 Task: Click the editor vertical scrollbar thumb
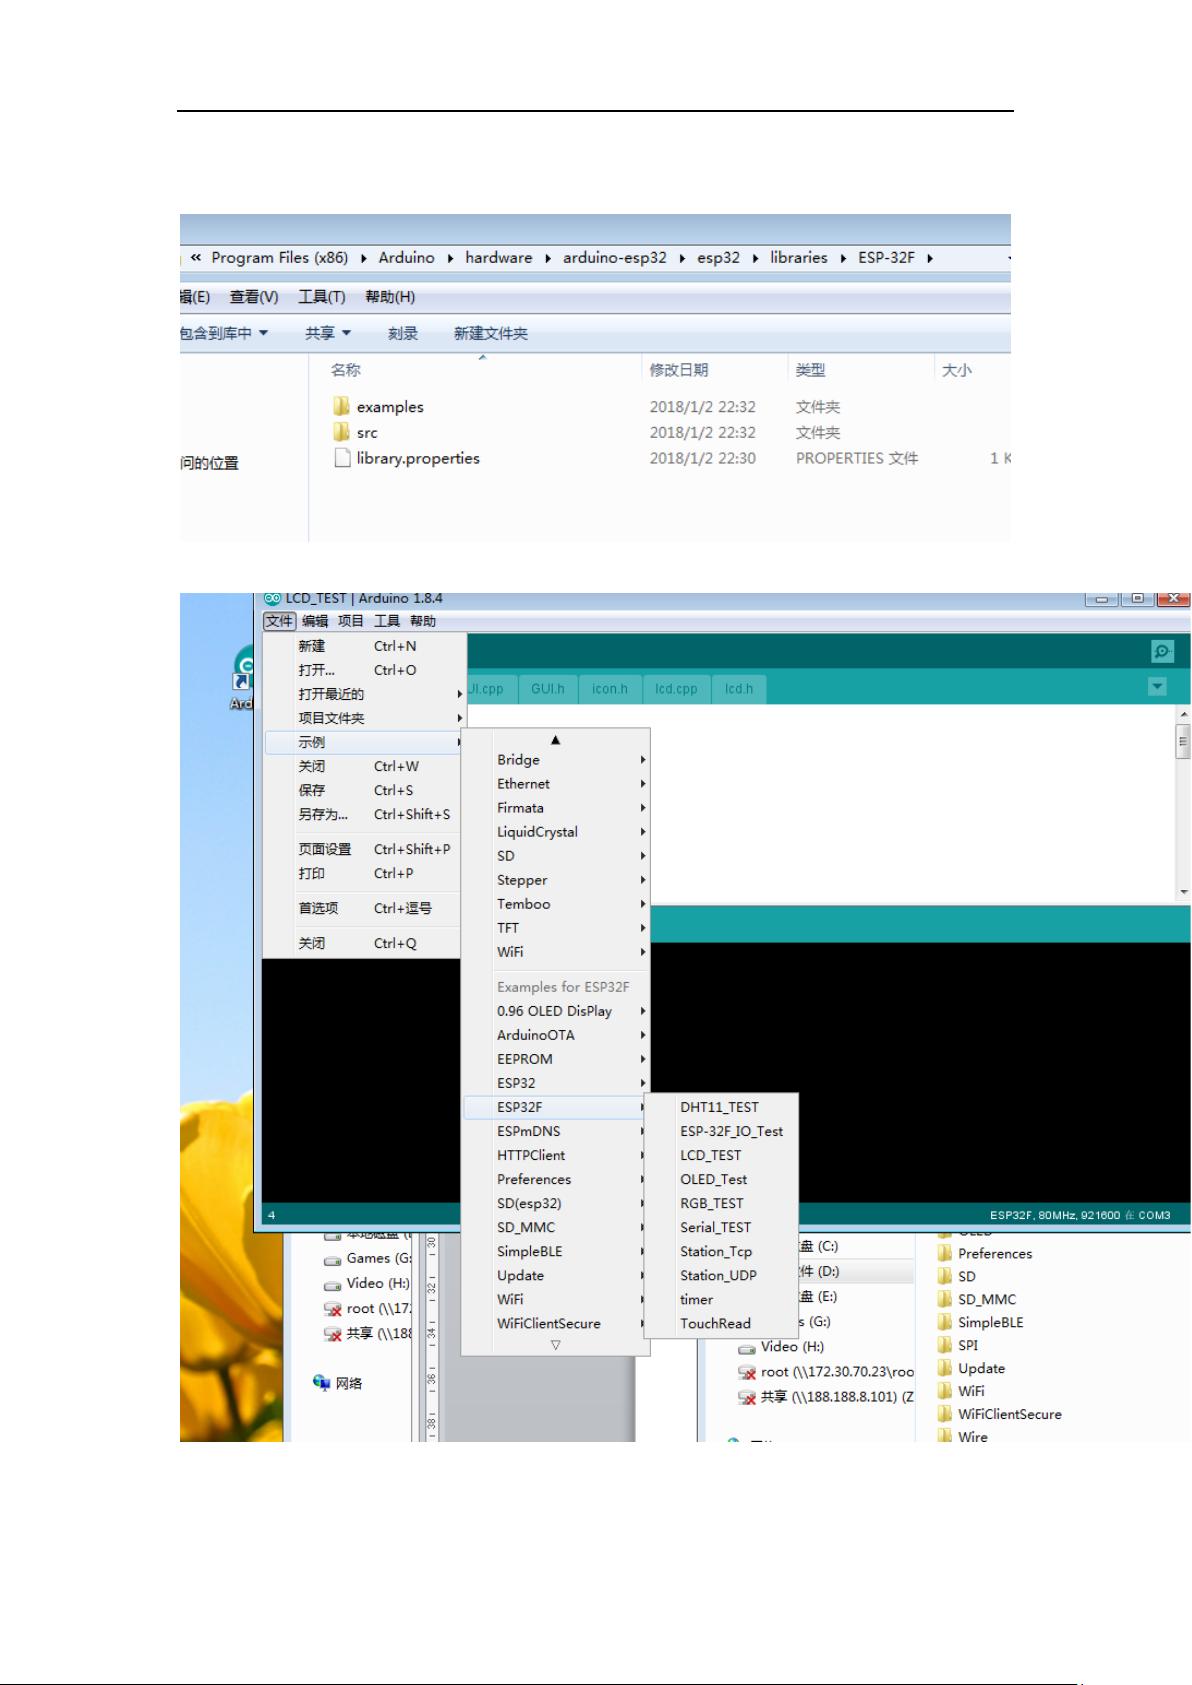1183,744
